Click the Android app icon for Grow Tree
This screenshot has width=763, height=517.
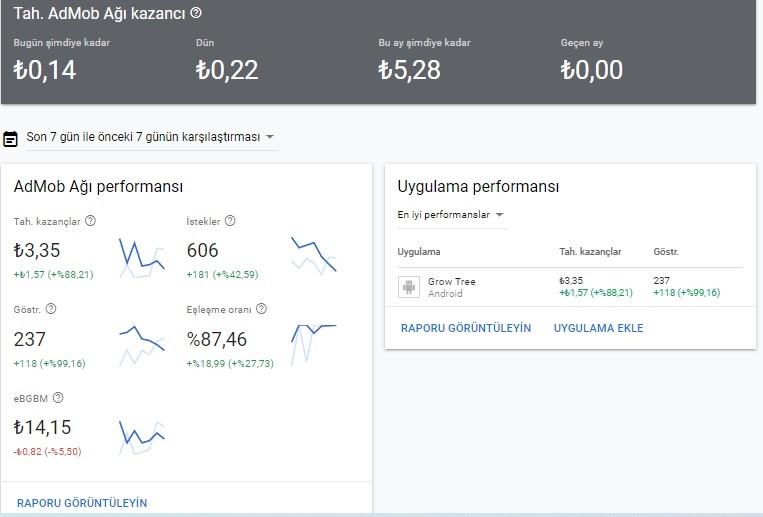pos(409,287)
